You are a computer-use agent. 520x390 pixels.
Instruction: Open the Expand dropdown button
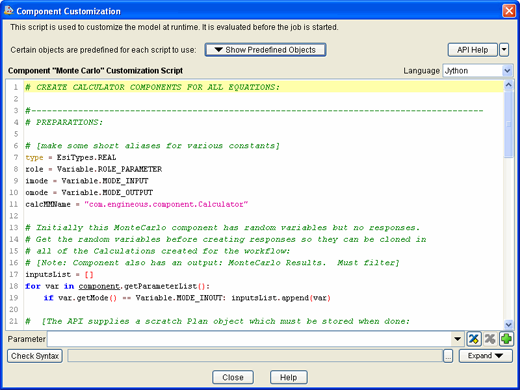pos(485,356)
